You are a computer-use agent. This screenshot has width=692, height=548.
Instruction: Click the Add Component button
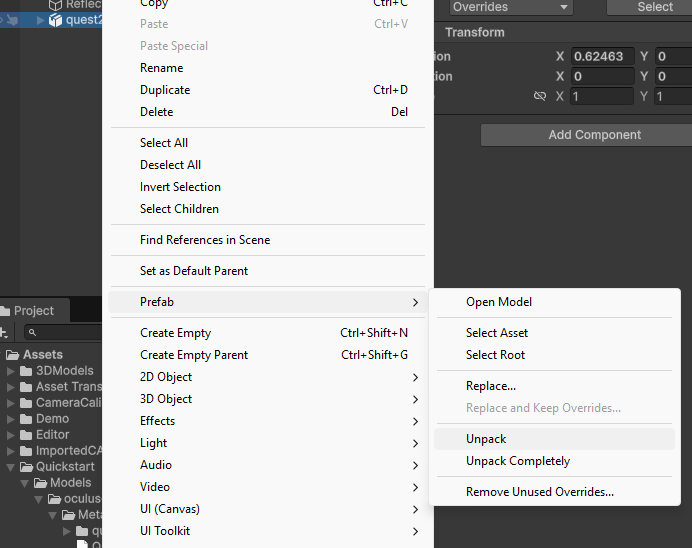[x=587, y=135]
